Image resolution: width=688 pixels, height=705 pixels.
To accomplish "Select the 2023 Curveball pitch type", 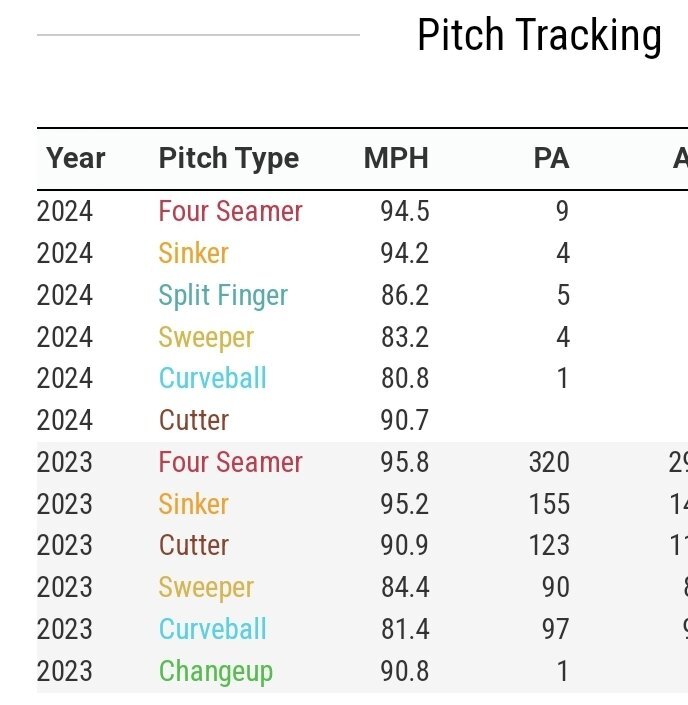I will 212,630.
